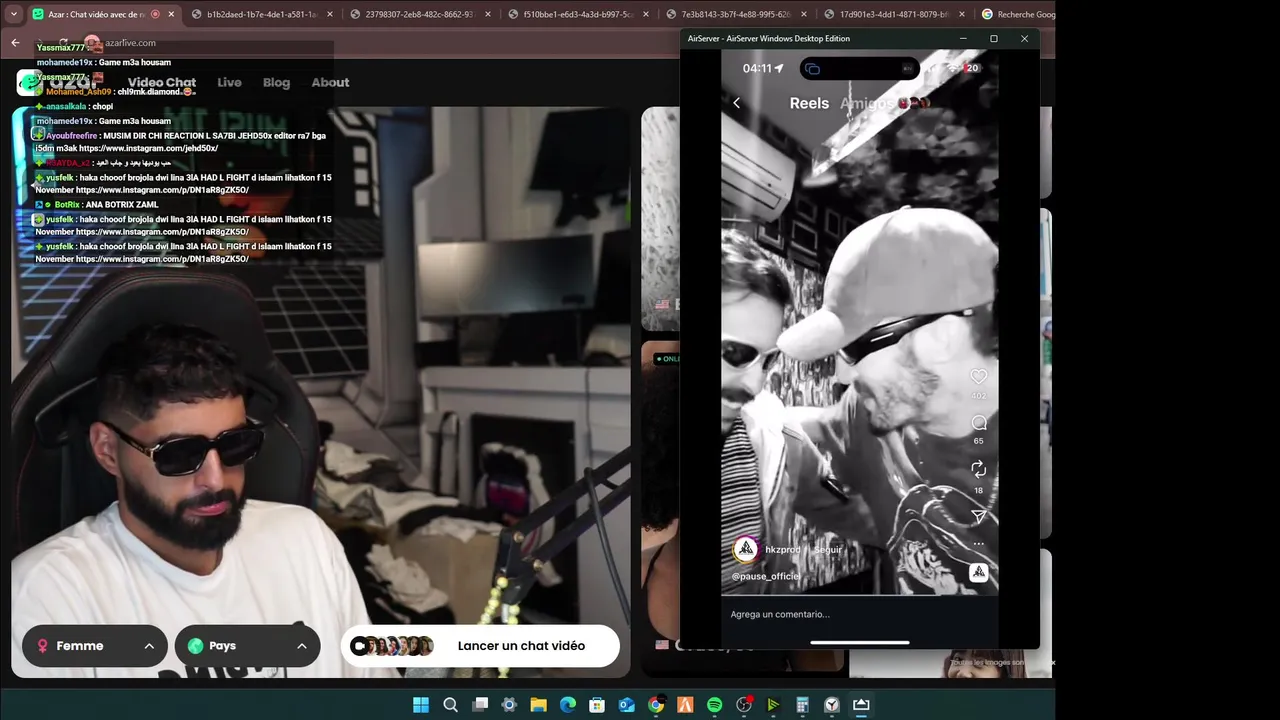Viewport: 1280px width, 720px height.
Task: Select the Reels header label
Action: [x=809, y=103]
